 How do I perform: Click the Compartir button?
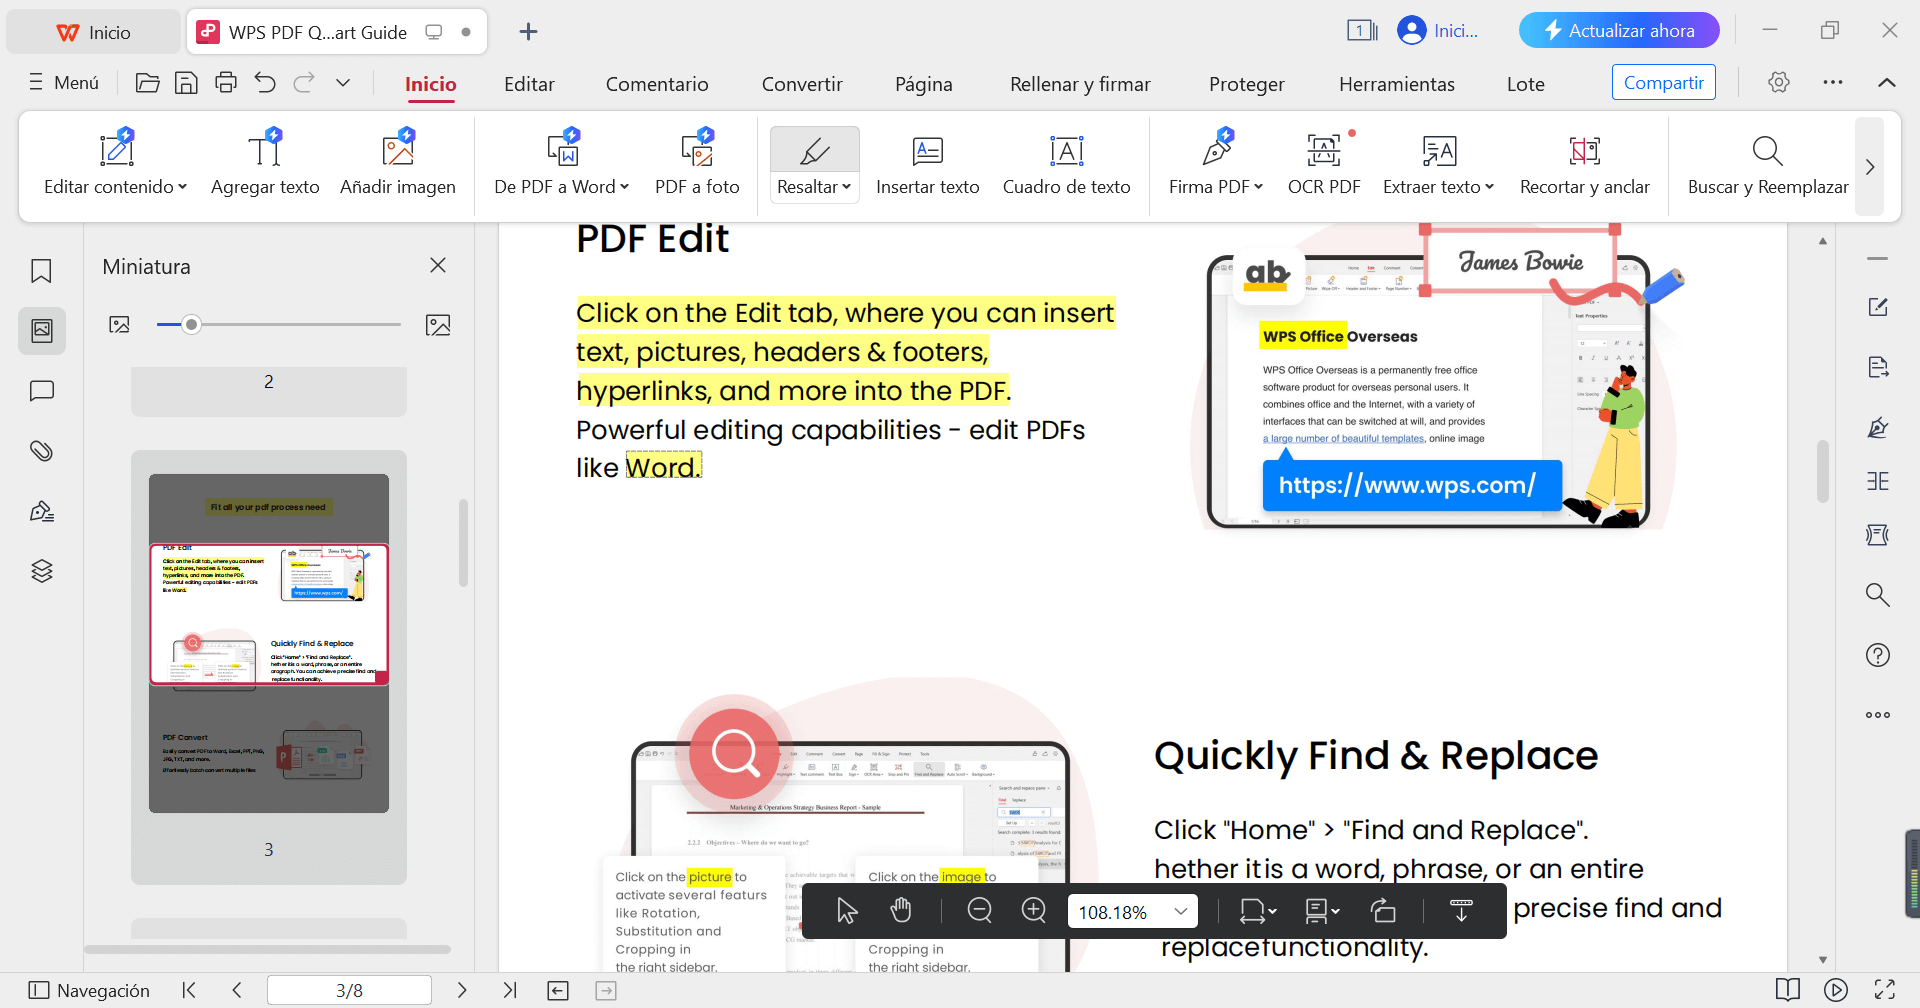point(1663,82)
